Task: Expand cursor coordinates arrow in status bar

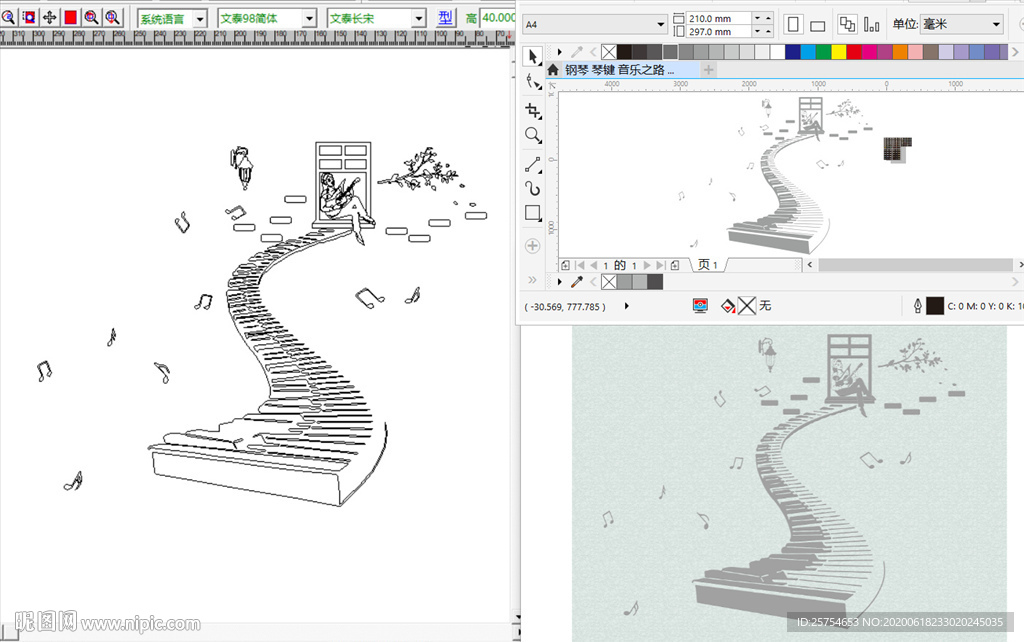Action: coord(626,306)
